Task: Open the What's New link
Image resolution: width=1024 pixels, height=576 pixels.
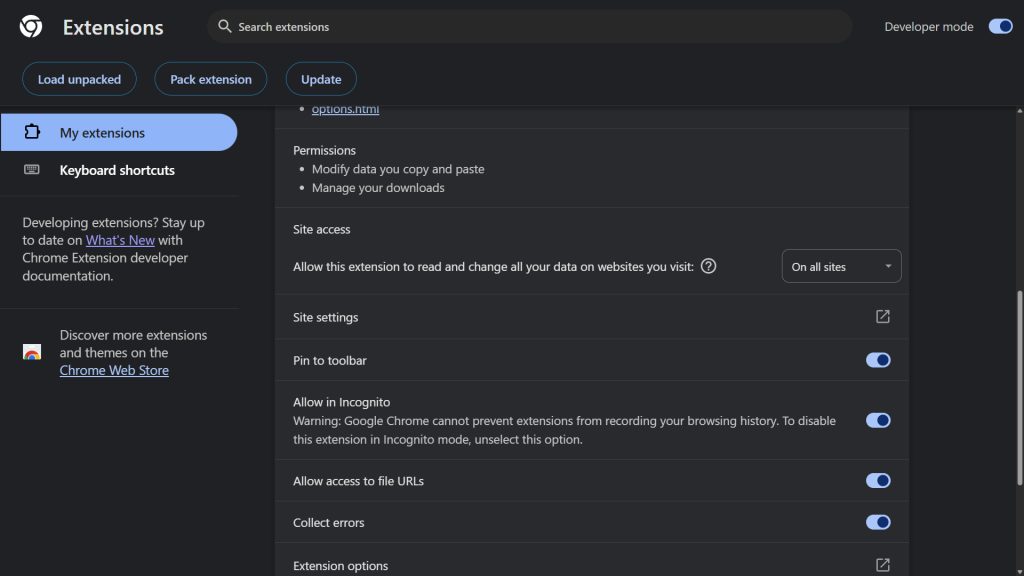Action: coord(120,240)
